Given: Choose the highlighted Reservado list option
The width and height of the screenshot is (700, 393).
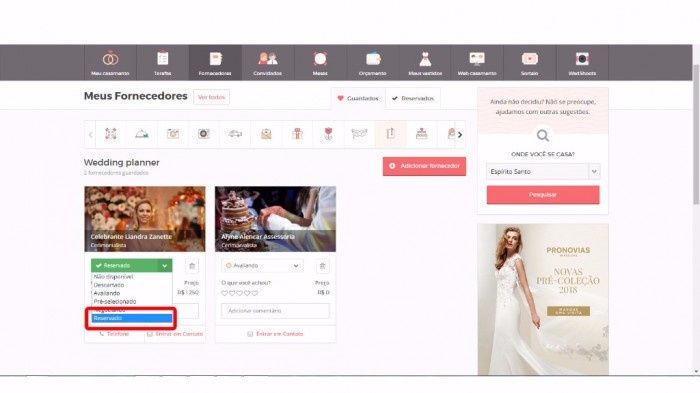Looking at the screenshot, I should (x=131, y=318).
